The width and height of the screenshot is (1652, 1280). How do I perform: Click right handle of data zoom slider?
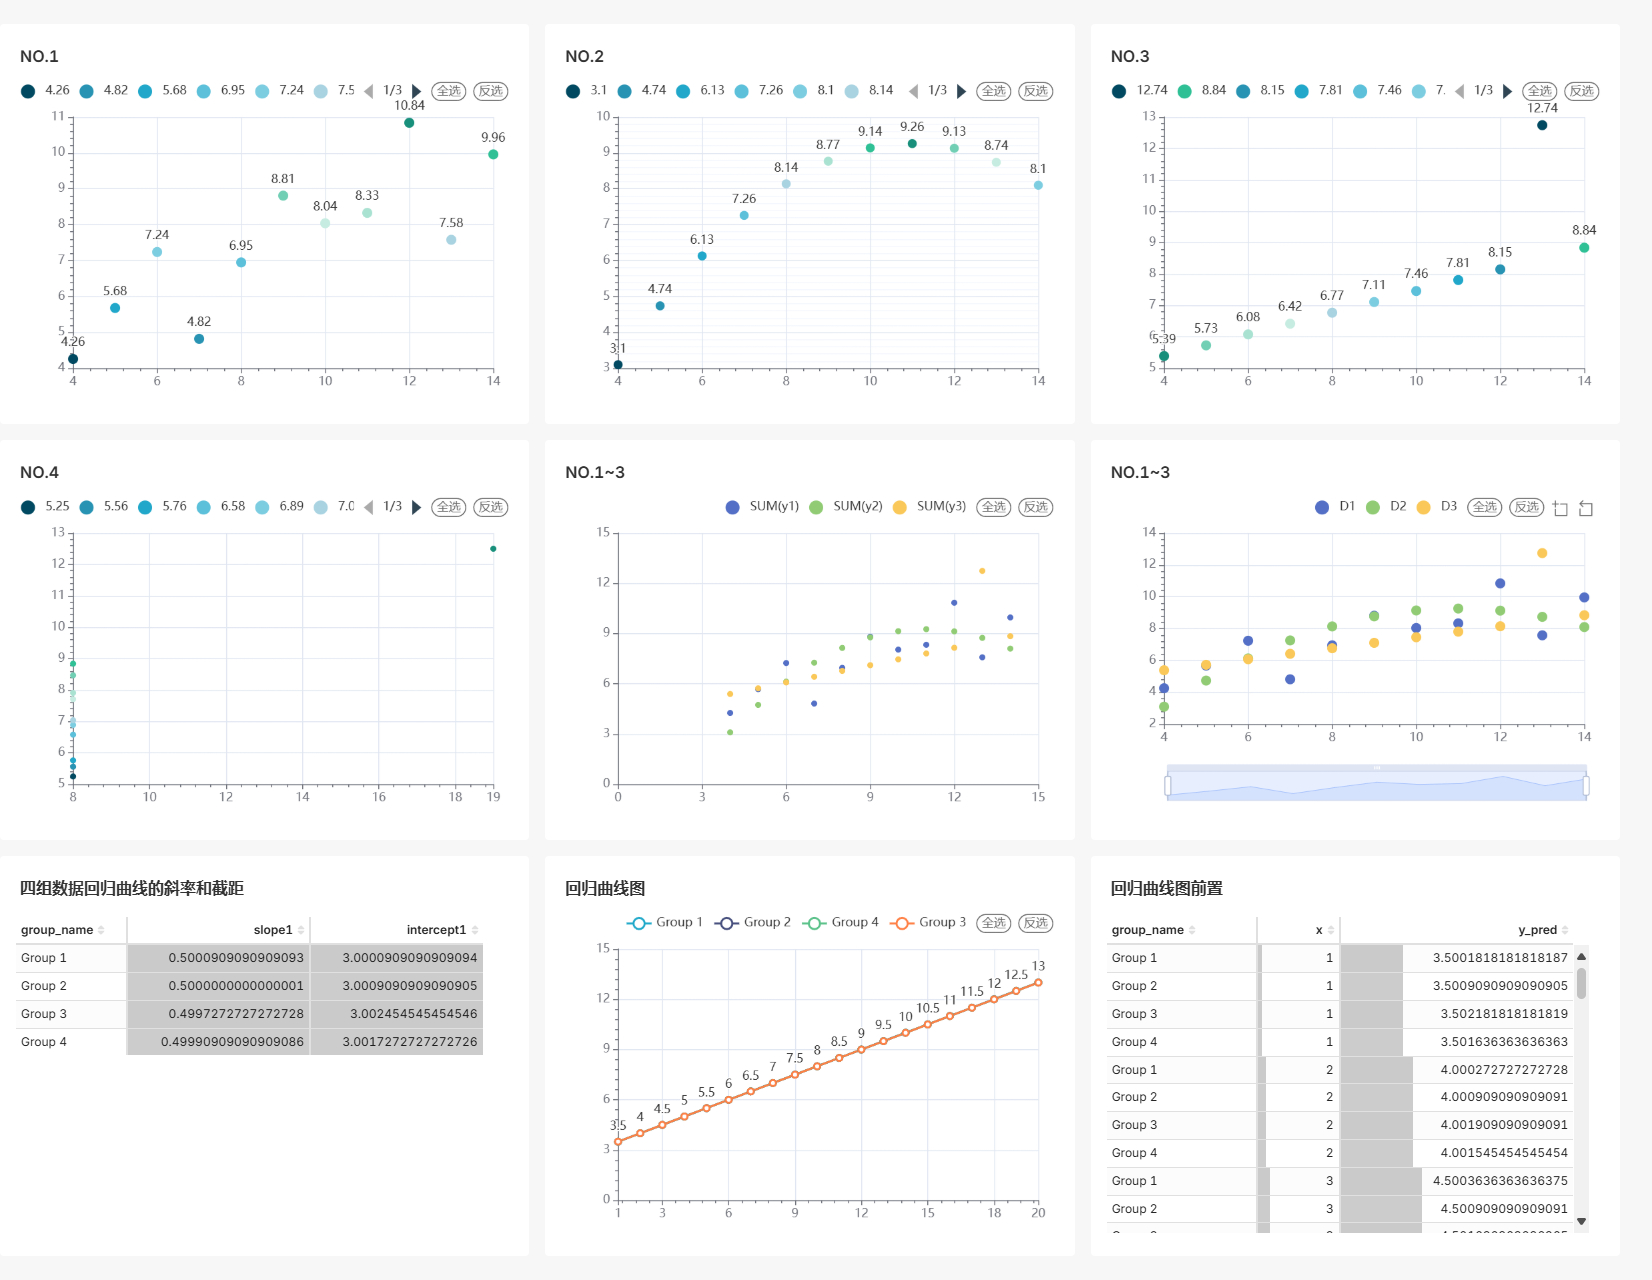[x=1586, y=786]
